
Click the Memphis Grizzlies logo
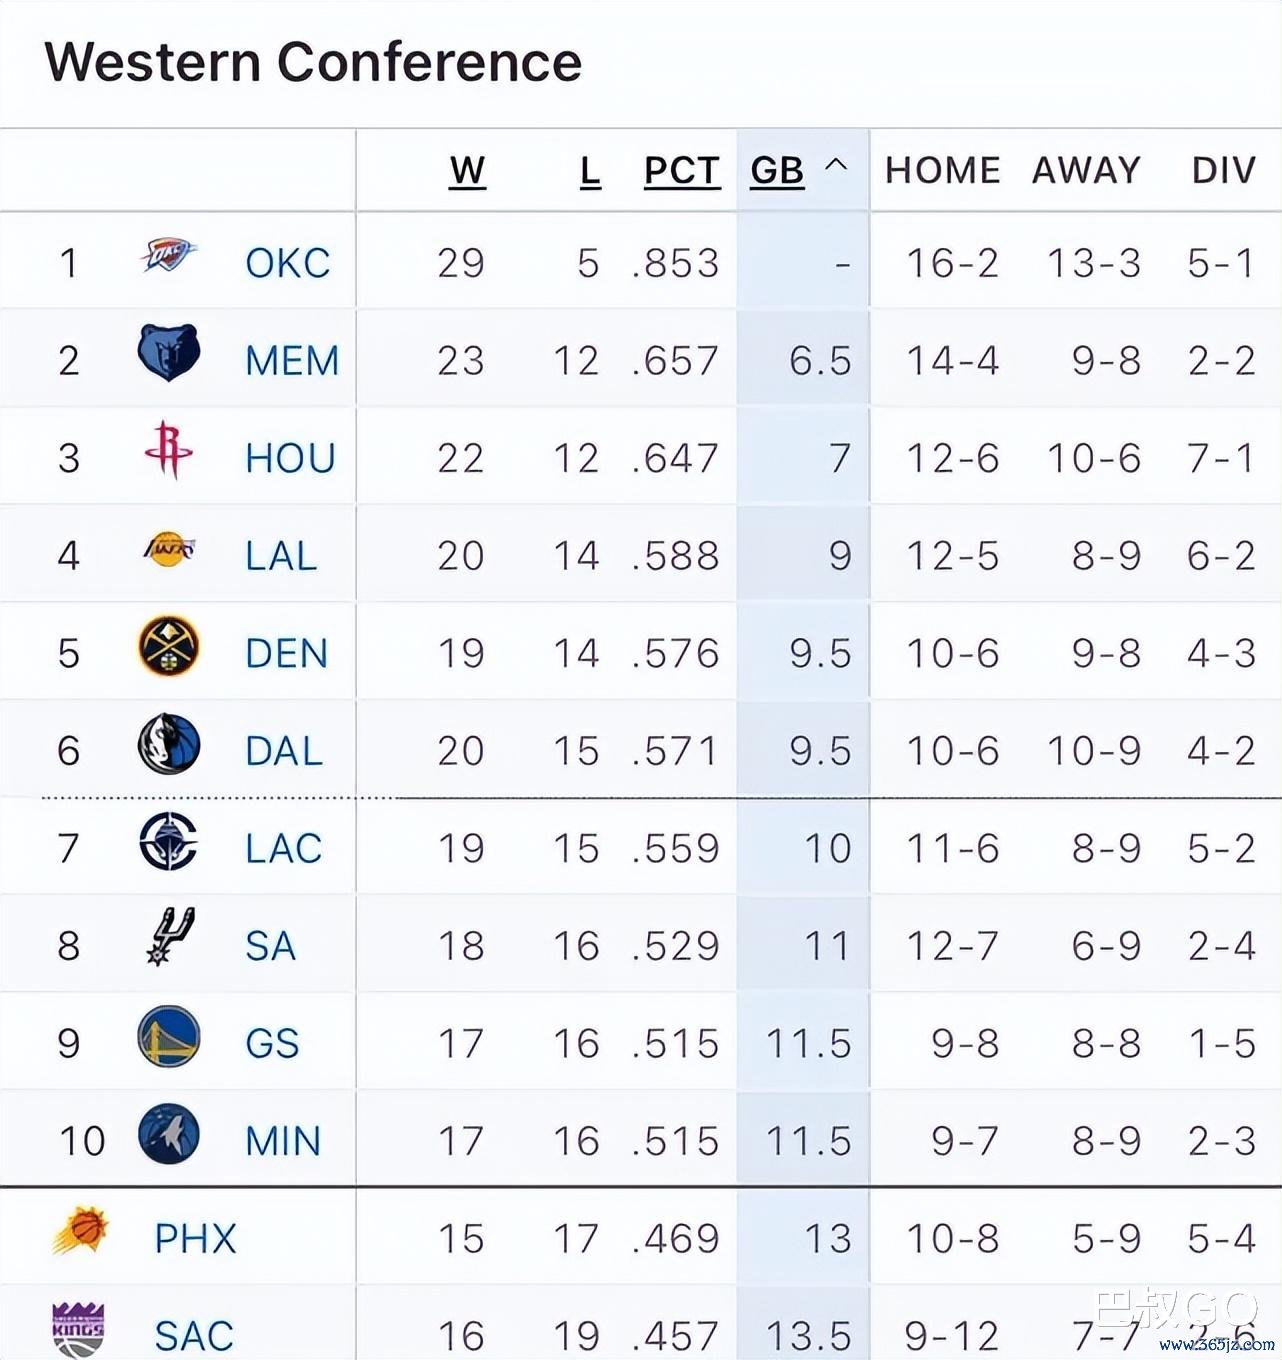pos(168,353)
